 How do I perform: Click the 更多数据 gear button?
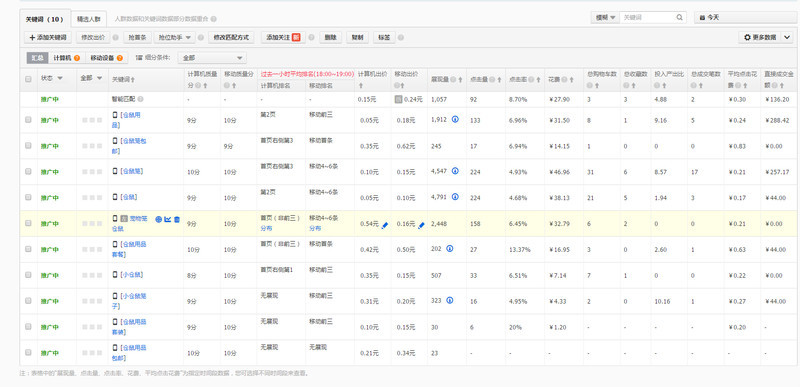pyautogui.click(x=759, y=37)
